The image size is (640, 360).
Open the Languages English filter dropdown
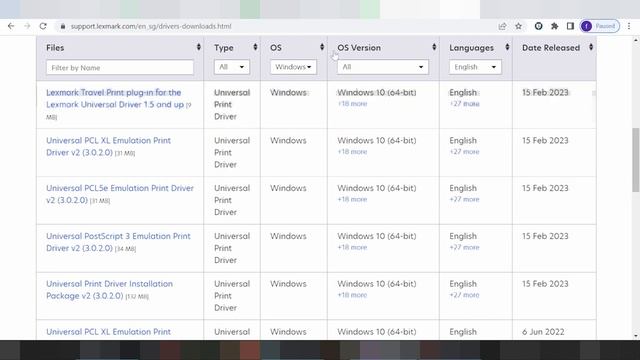[x=475, y=67]
